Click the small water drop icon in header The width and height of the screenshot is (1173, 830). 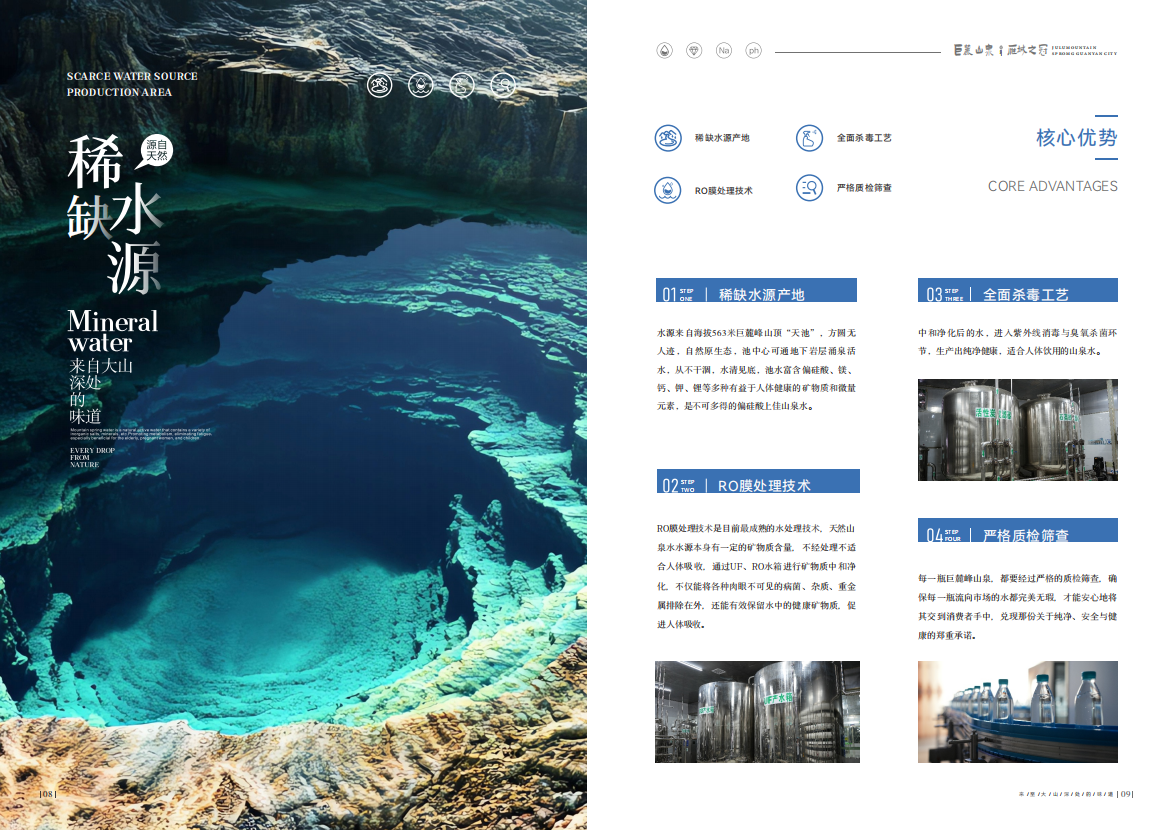point(664,51)
